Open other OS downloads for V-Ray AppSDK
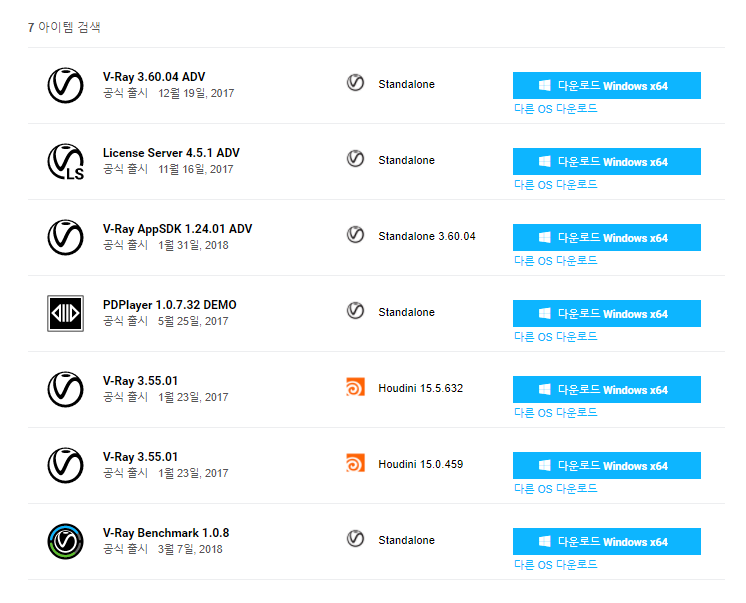The width and height of the screenshot is (746, 603). tap(555, 261)
